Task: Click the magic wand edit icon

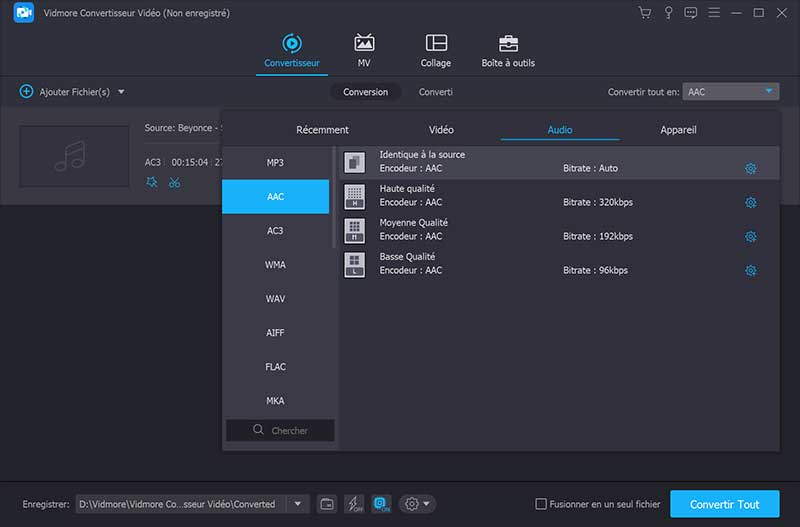Action: click(x=151, y=182)
